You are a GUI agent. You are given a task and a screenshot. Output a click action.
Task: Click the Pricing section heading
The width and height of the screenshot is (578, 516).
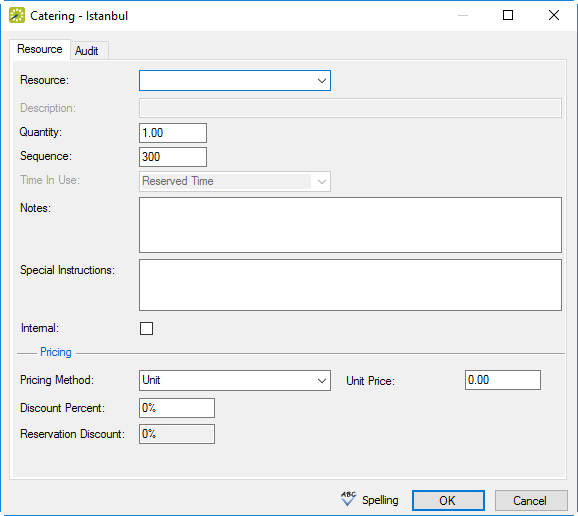point(56,352)
